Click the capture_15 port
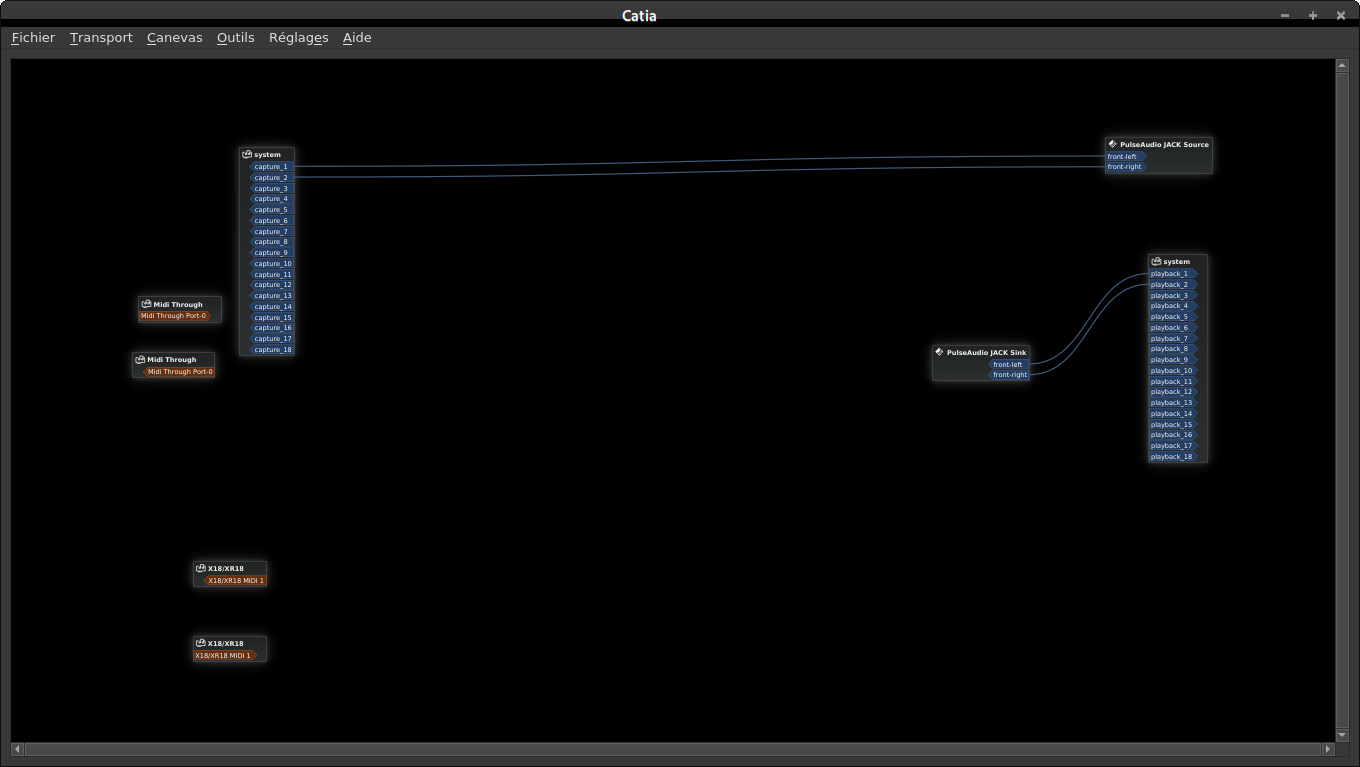The image size is (1360, 767). pos(271,318)
